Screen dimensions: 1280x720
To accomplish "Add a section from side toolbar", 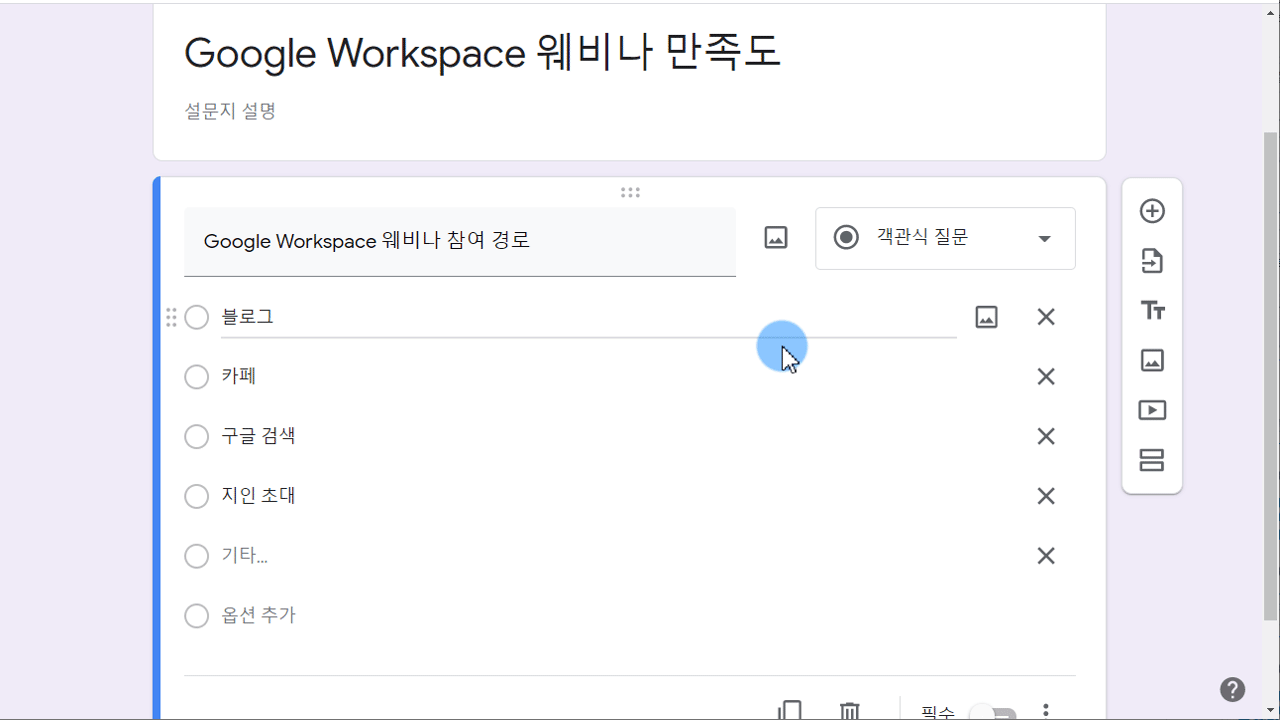I will [x=1152, y=460].
